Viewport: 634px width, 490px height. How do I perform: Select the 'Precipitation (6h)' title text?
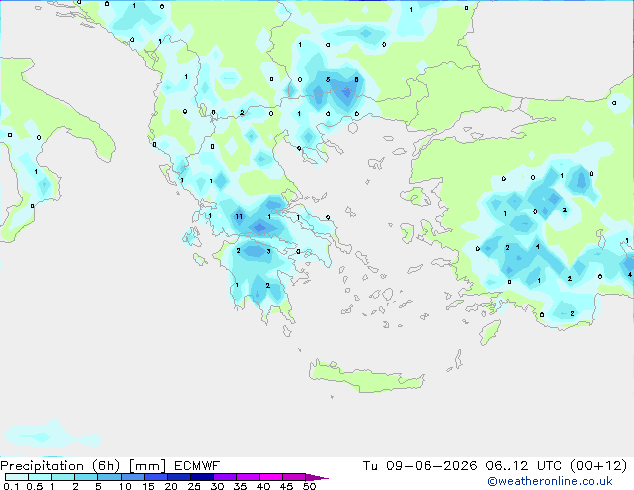(x=60, y=466)
